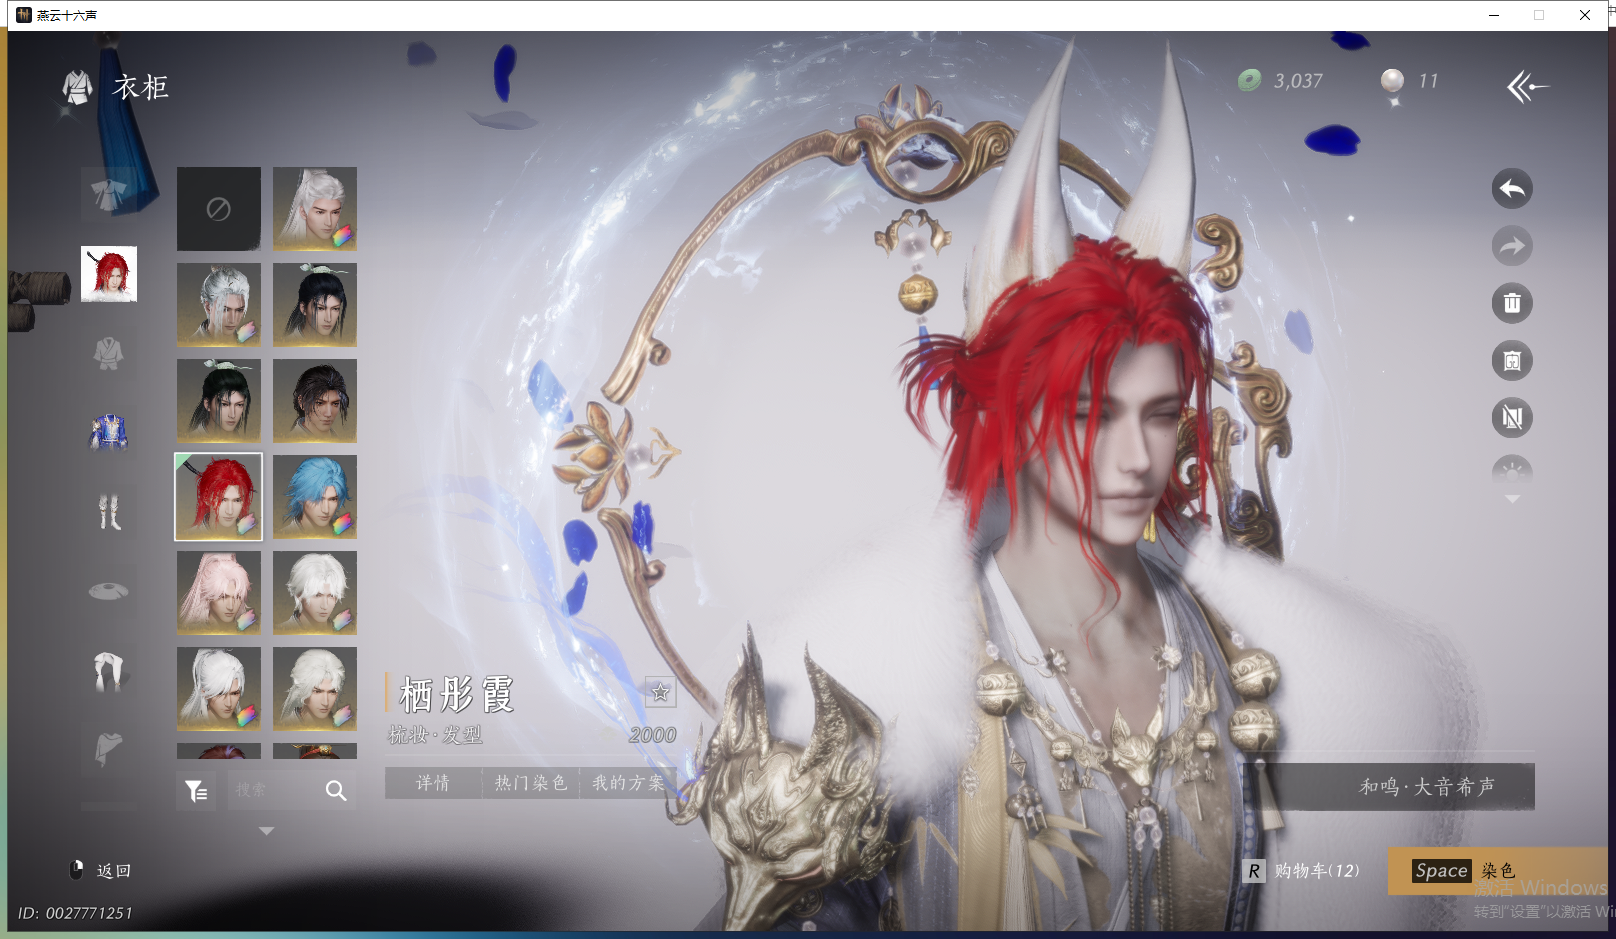
Task: Open the 我的方案 tab
Action: [628, 783]
